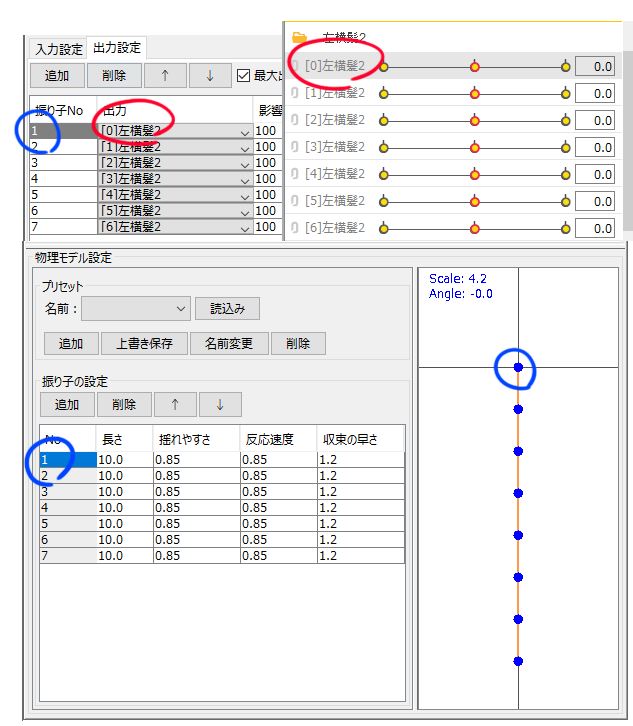Open the [6]左横髪2 output dropdown
Screen dimensions: 633x726
pyautogui.click(x=175, y=227)
